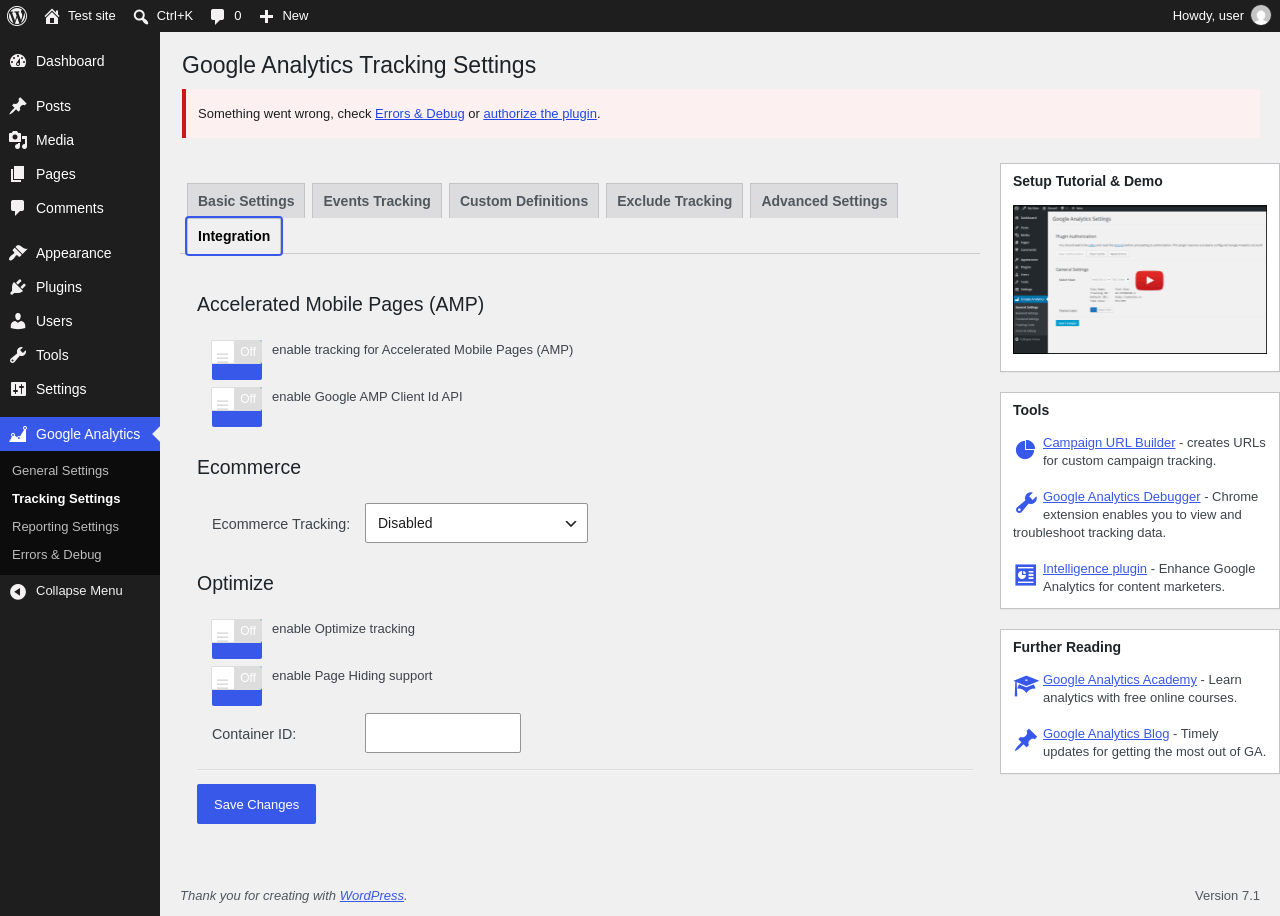Click the Test site home icon
The width and height of the screenshot is (1280, 916).
[x=52, y=16]
